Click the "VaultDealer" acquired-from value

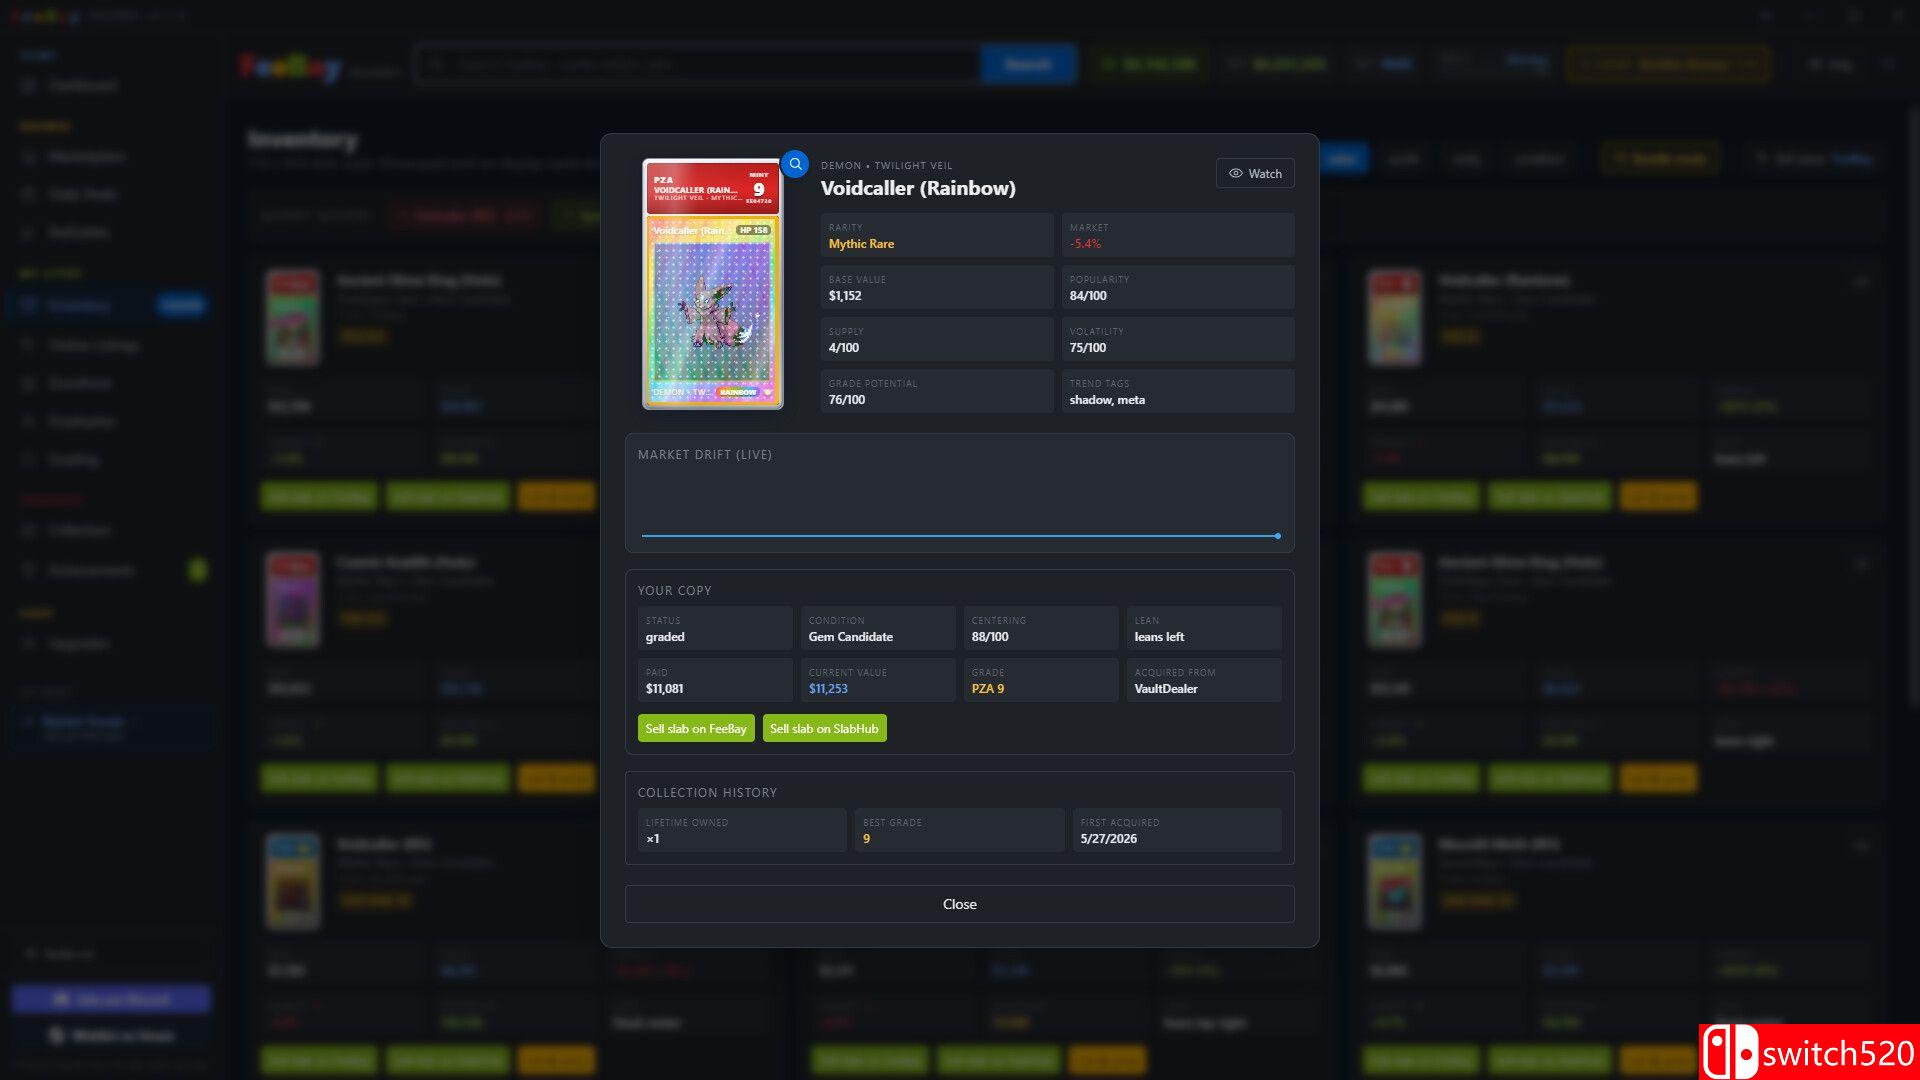point(1166,689)
